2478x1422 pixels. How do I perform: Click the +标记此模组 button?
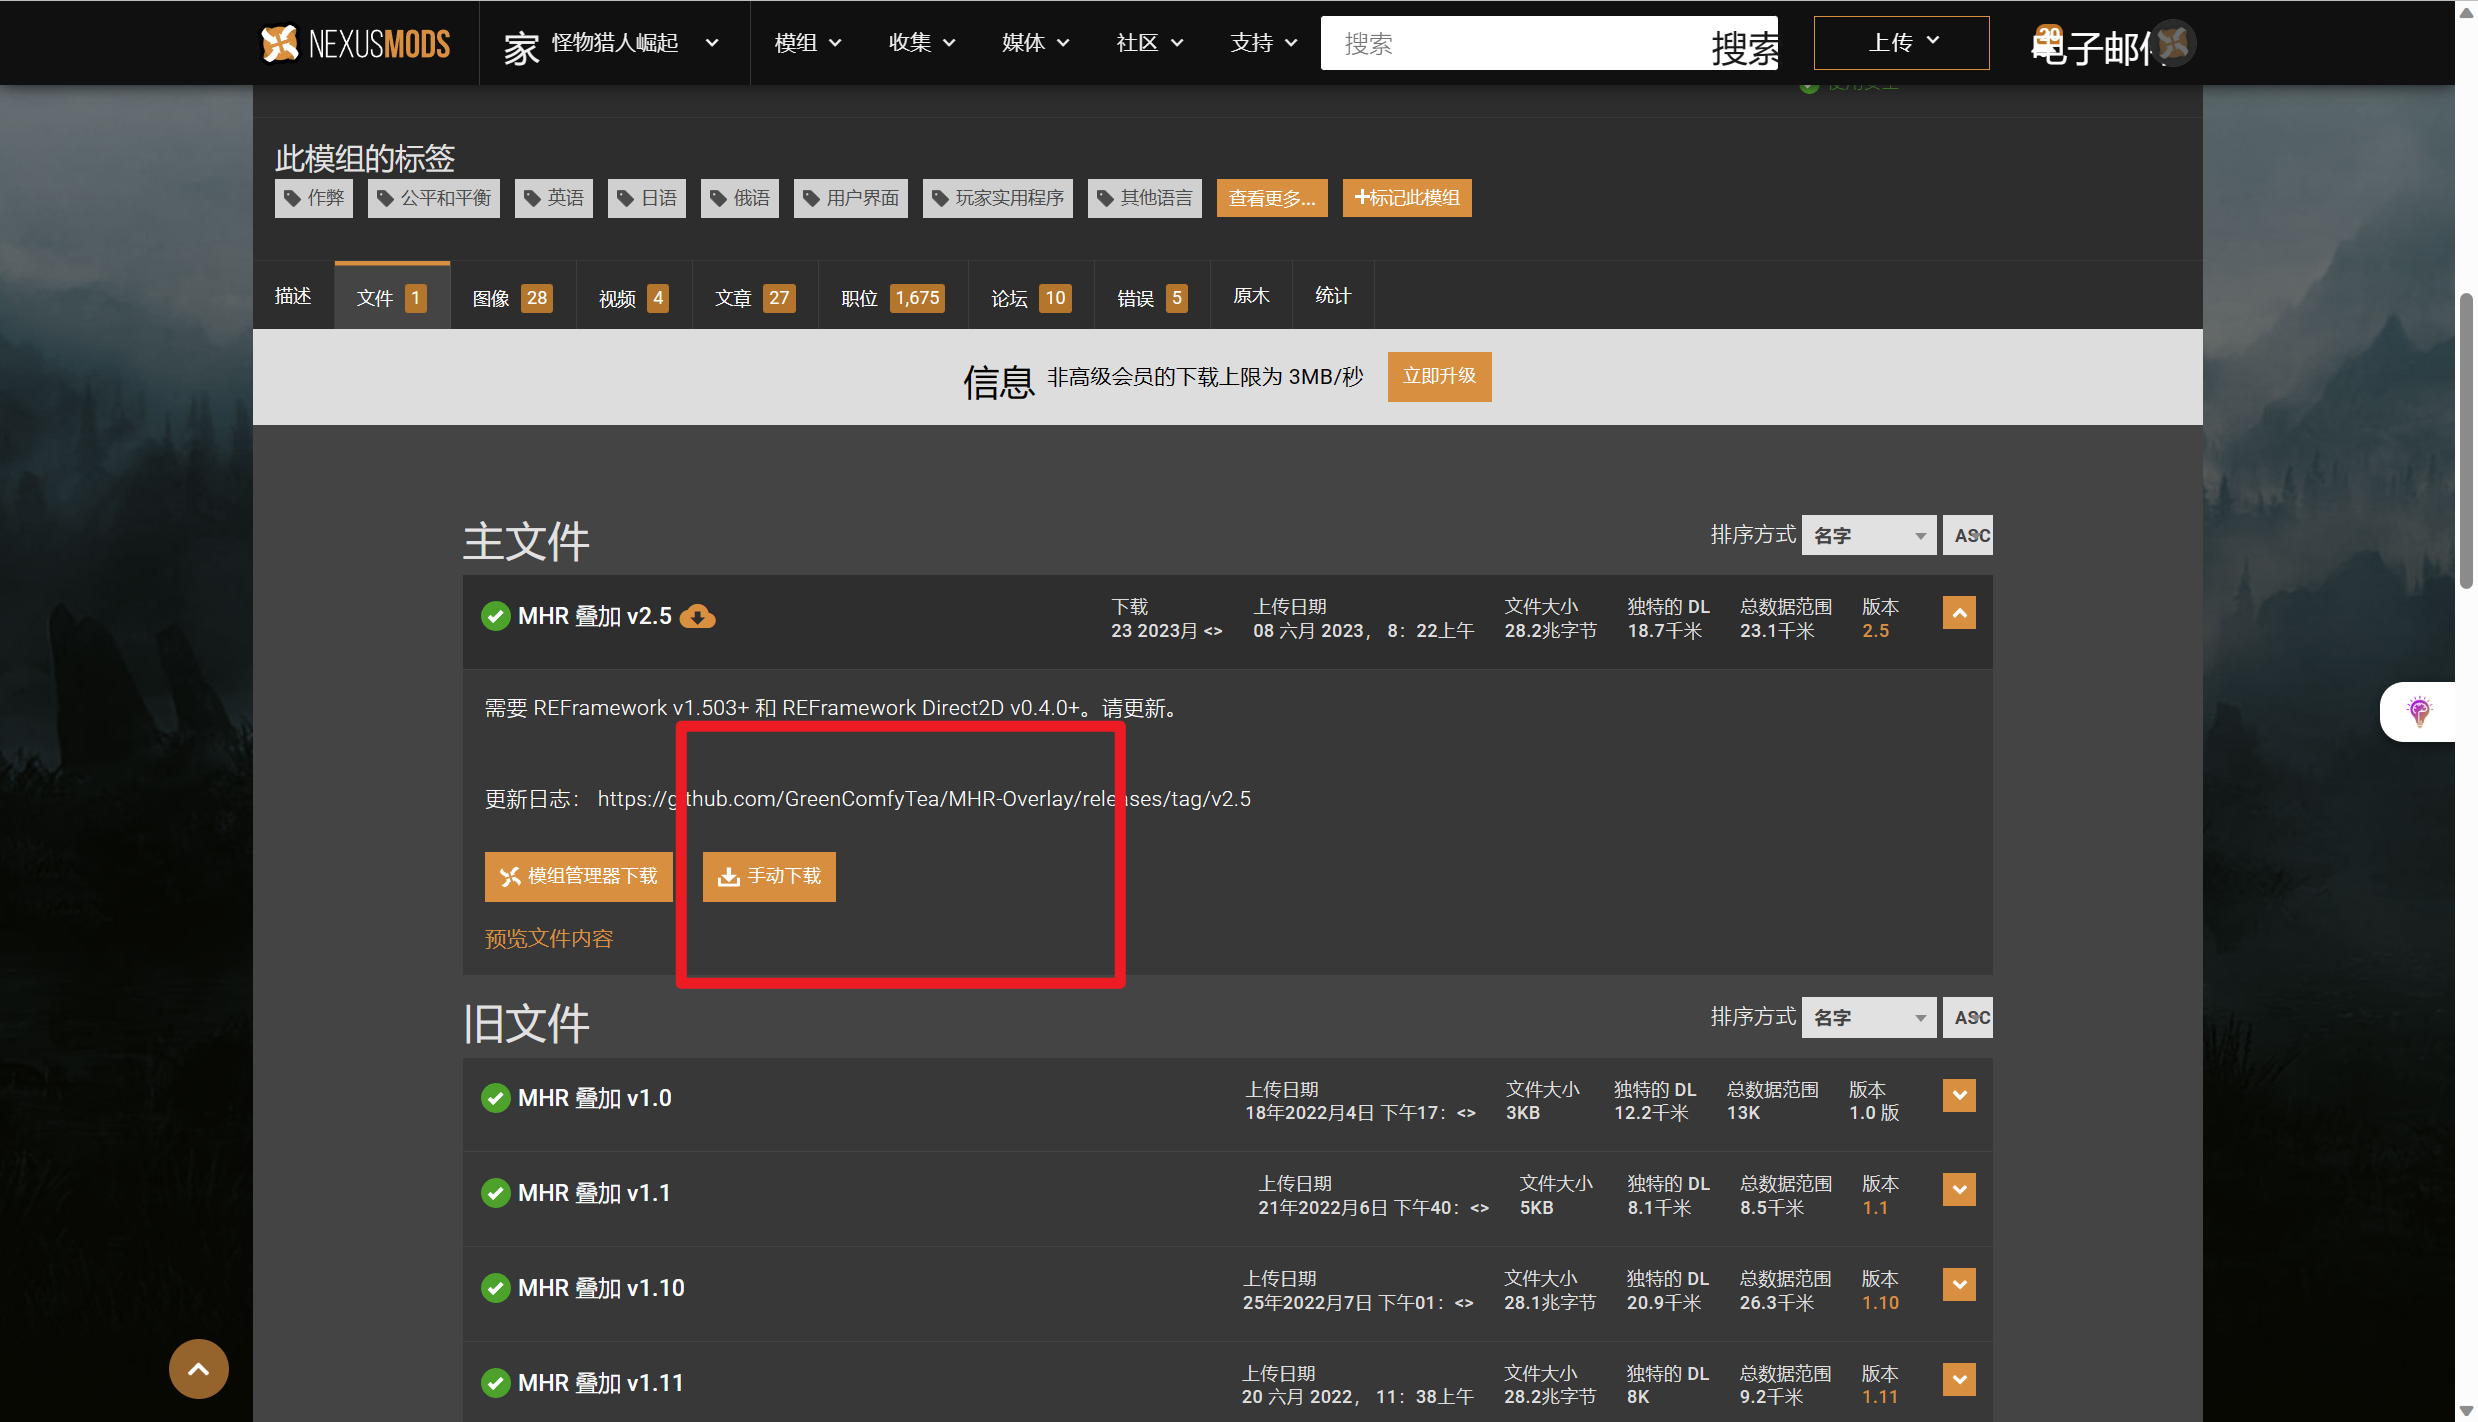click(x=1407, y=198)
